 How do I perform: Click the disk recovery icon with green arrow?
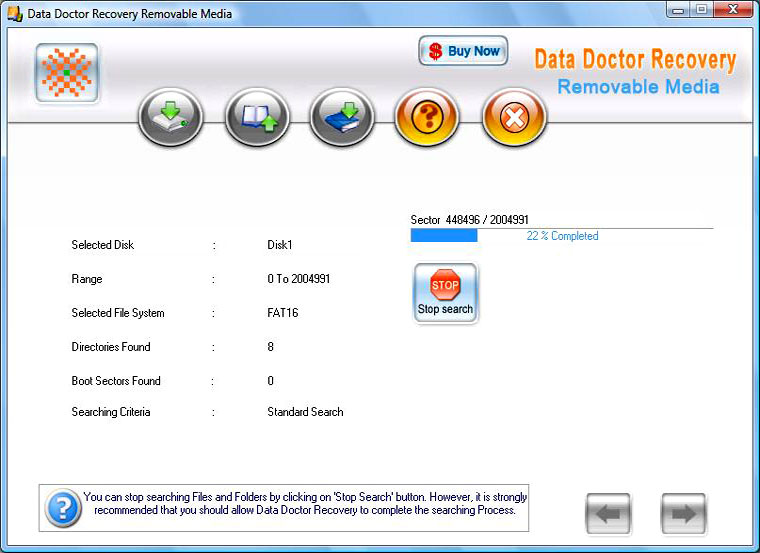[171, 117]
